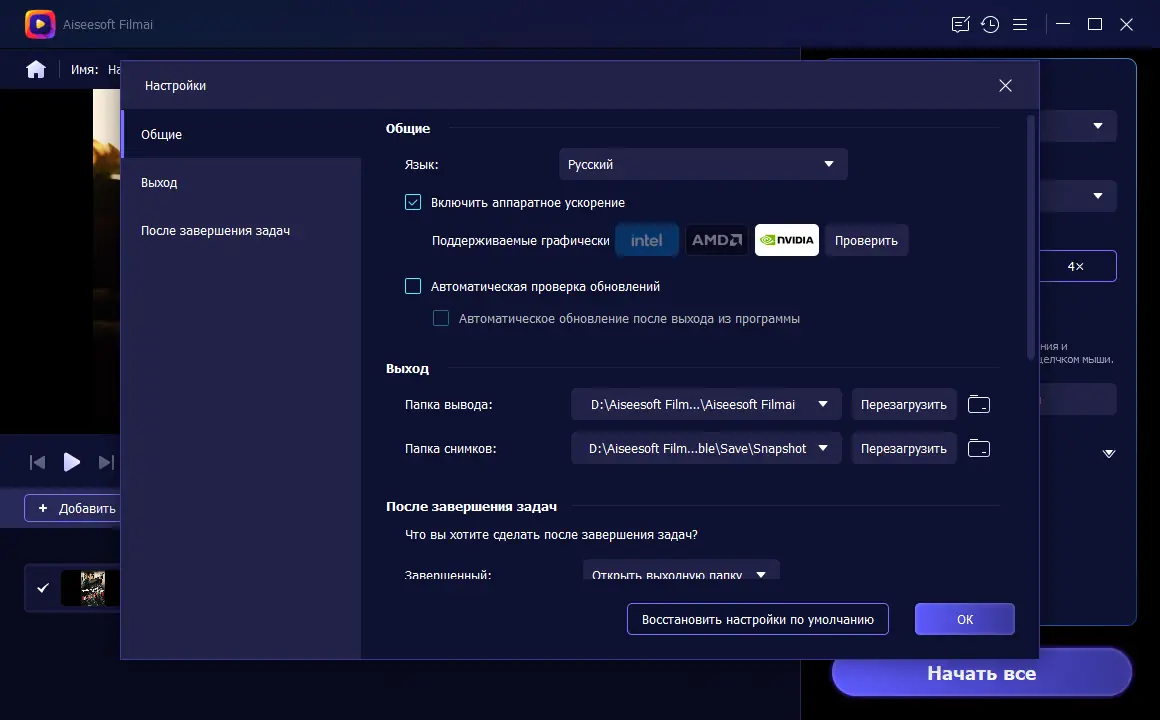
Task: Select the 4× upscale option
Action: (1076, 266)
